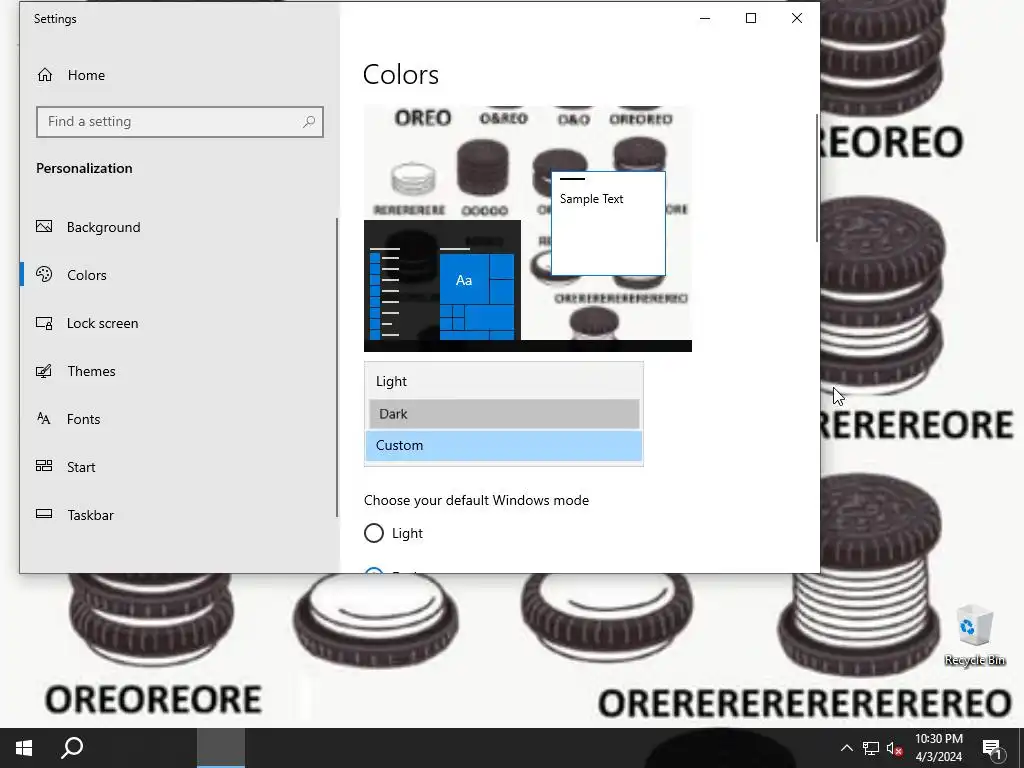This screenshot has width=1024, height=768.
Task: Click the Aa tile in the preview
Action: (464, 280)
